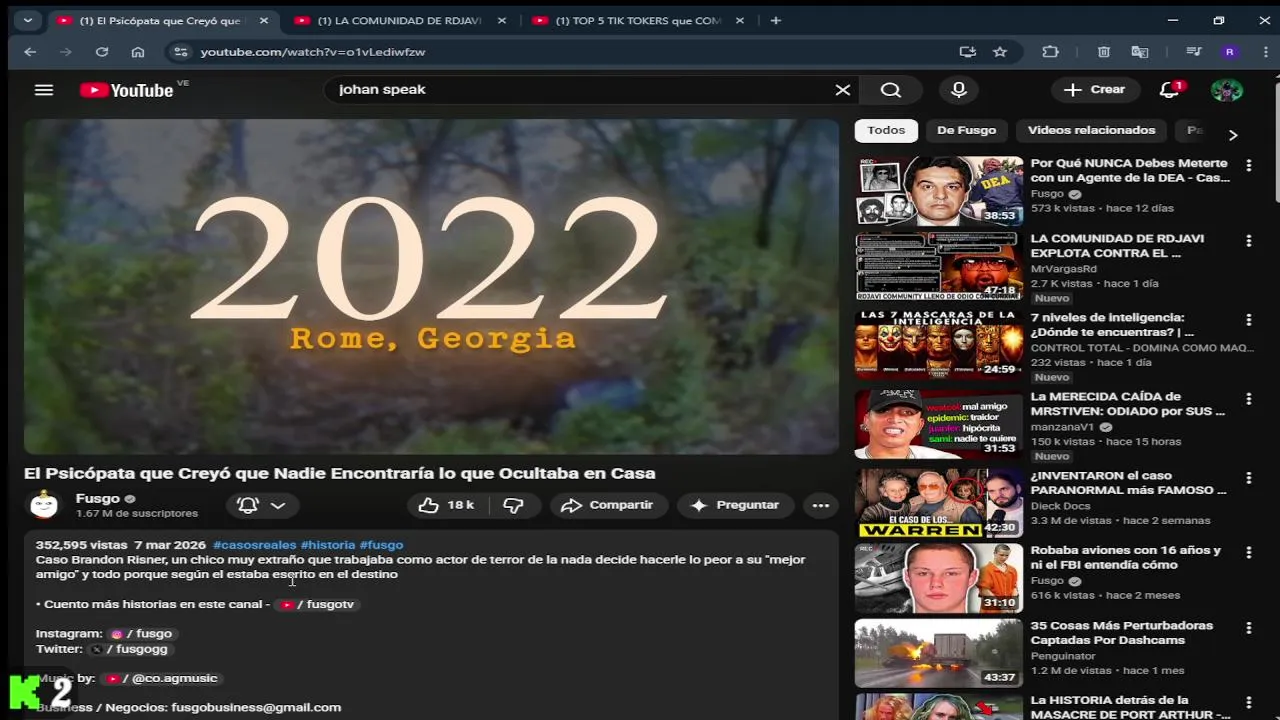Reload the page
This screenshot has height=720, width=1280.
click(x=102, y=51)
